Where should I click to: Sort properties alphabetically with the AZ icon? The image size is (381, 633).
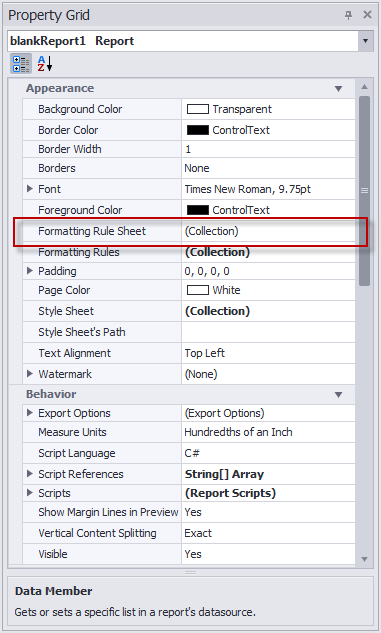click(x=45, y=64)
